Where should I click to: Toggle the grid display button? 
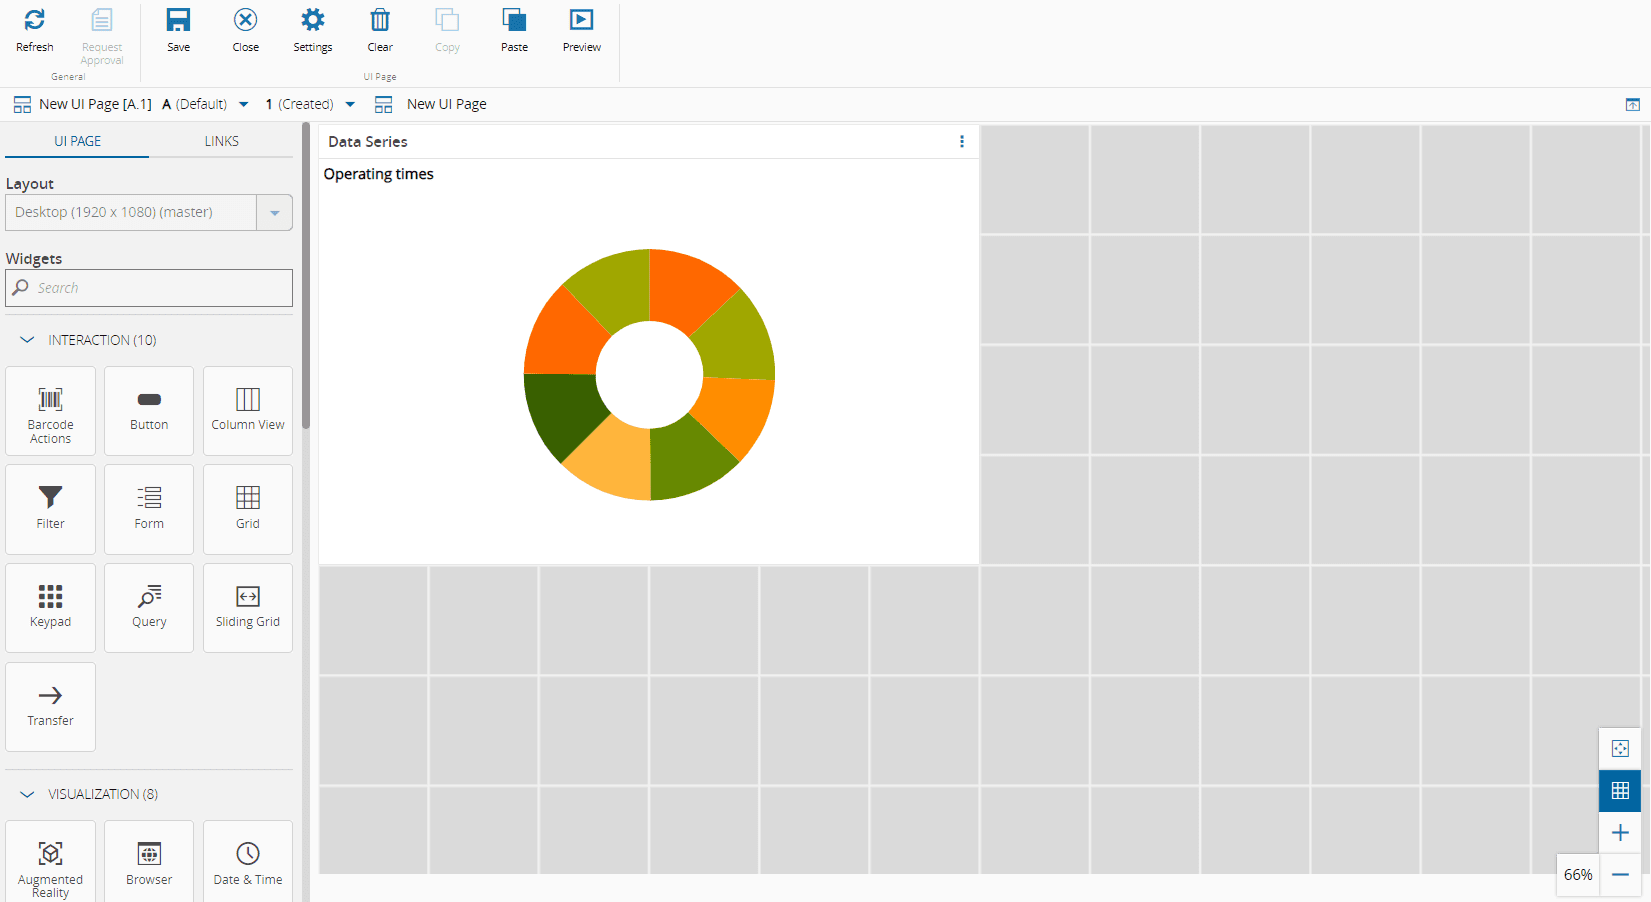pos(1620,791)
